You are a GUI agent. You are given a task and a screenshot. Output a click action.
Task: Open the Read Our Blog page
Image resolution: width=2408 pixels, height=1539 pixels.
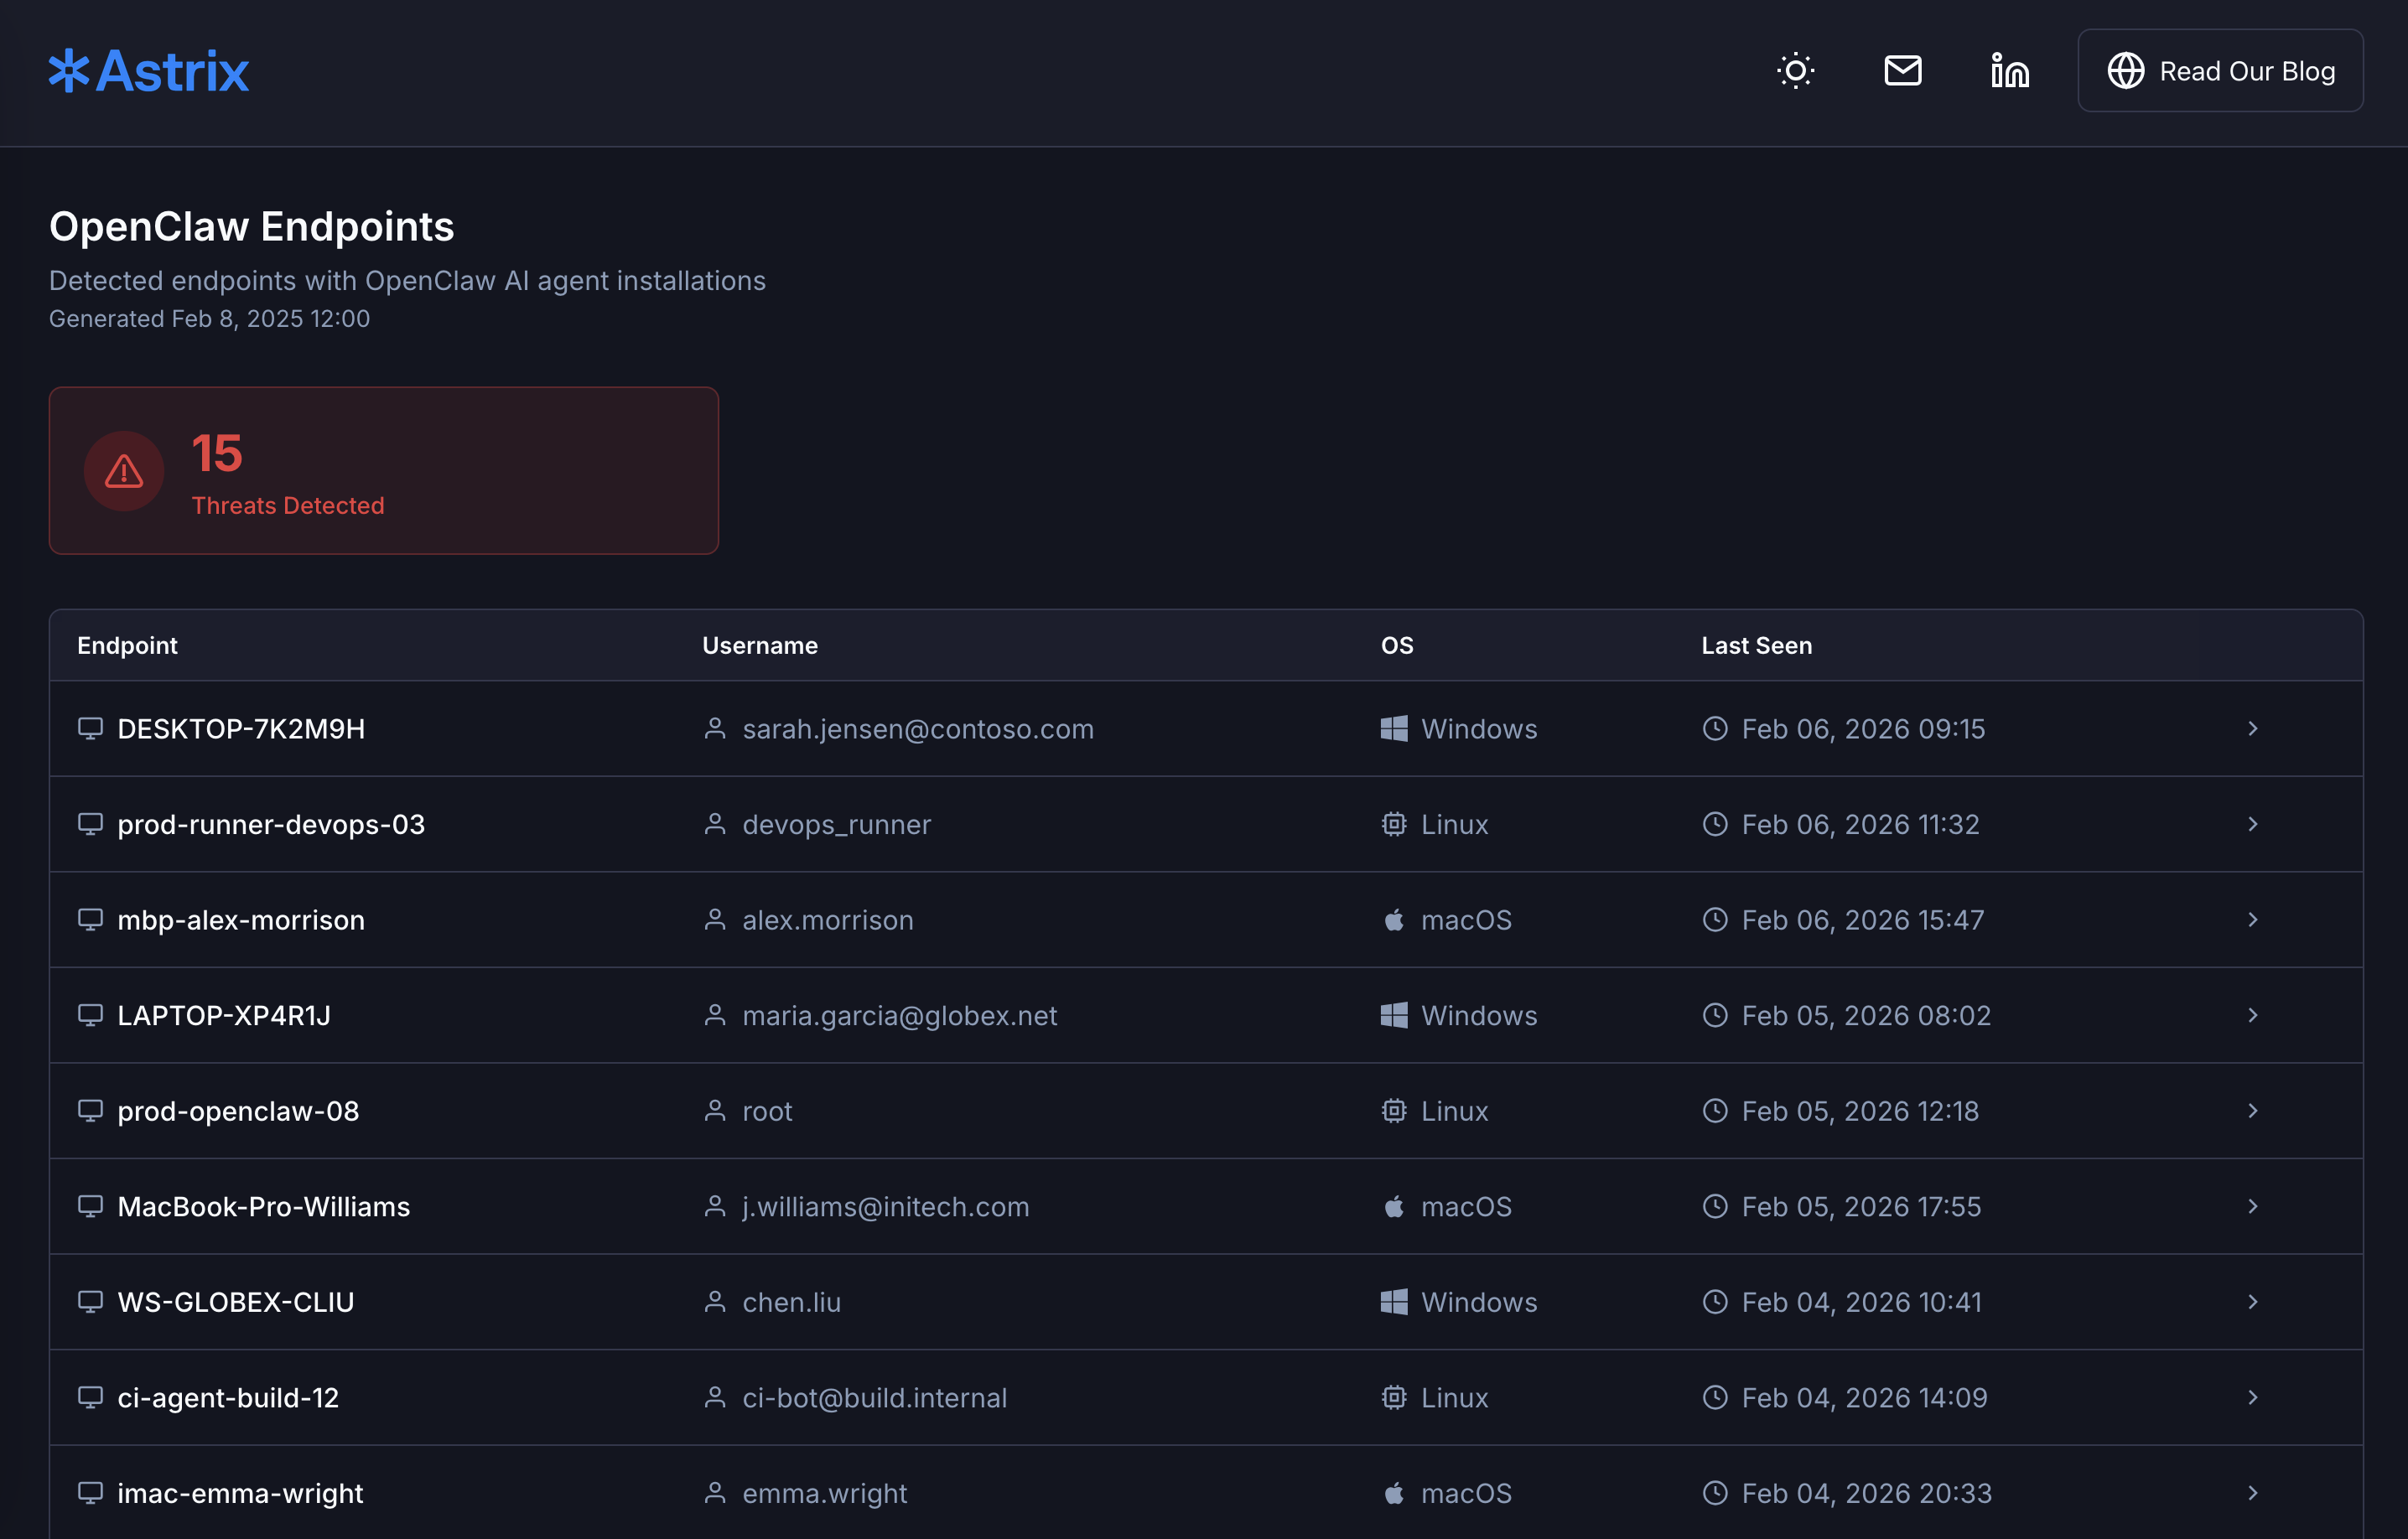2220,70
